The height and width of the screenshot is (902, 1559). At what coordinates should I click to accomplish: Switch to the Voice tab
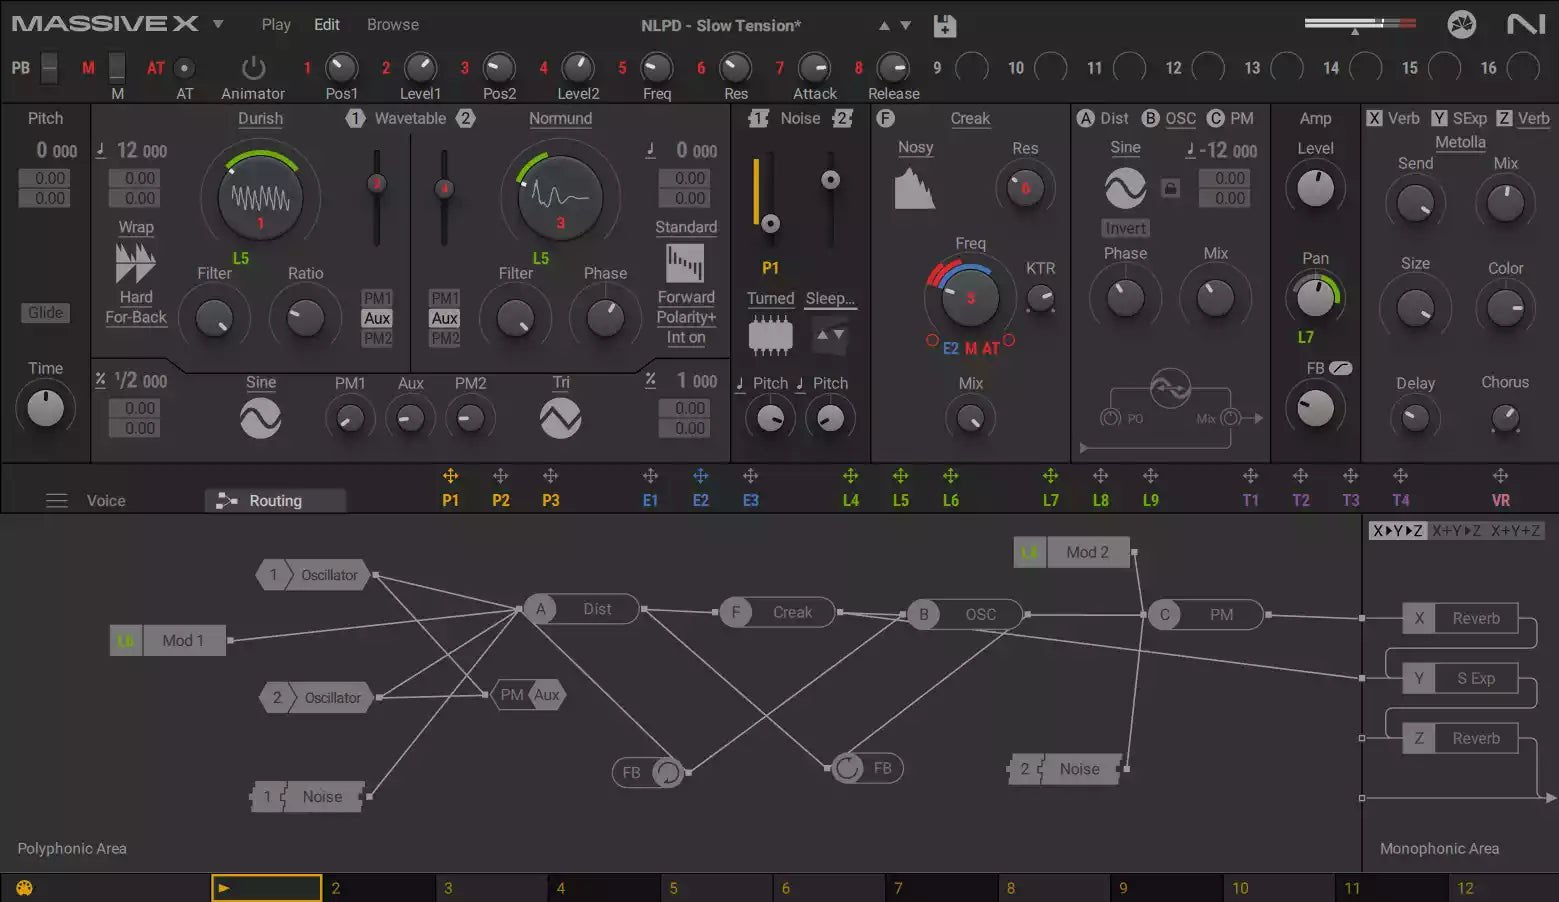[106, 500]
